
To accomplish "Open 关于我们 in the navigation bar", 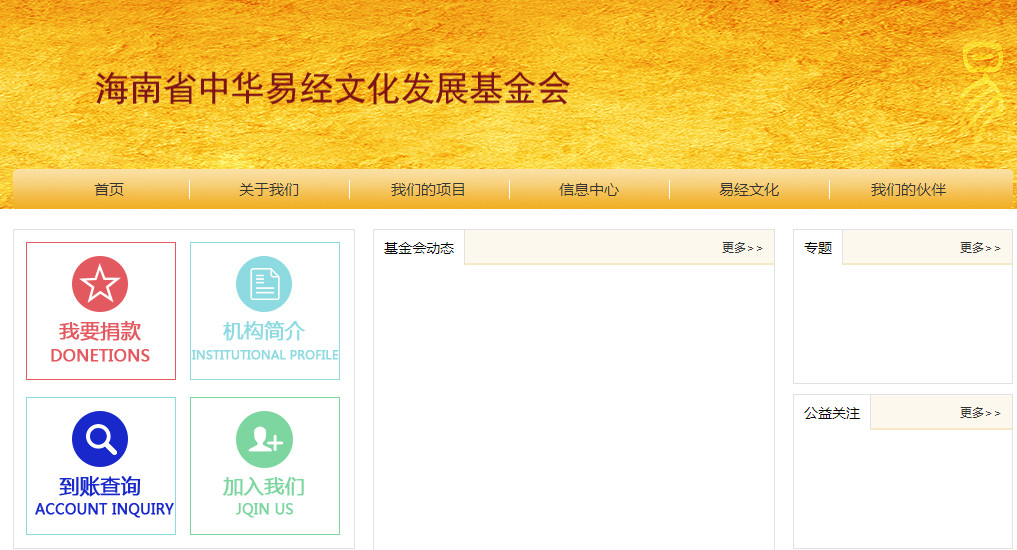I will click(x=269, y=189).
